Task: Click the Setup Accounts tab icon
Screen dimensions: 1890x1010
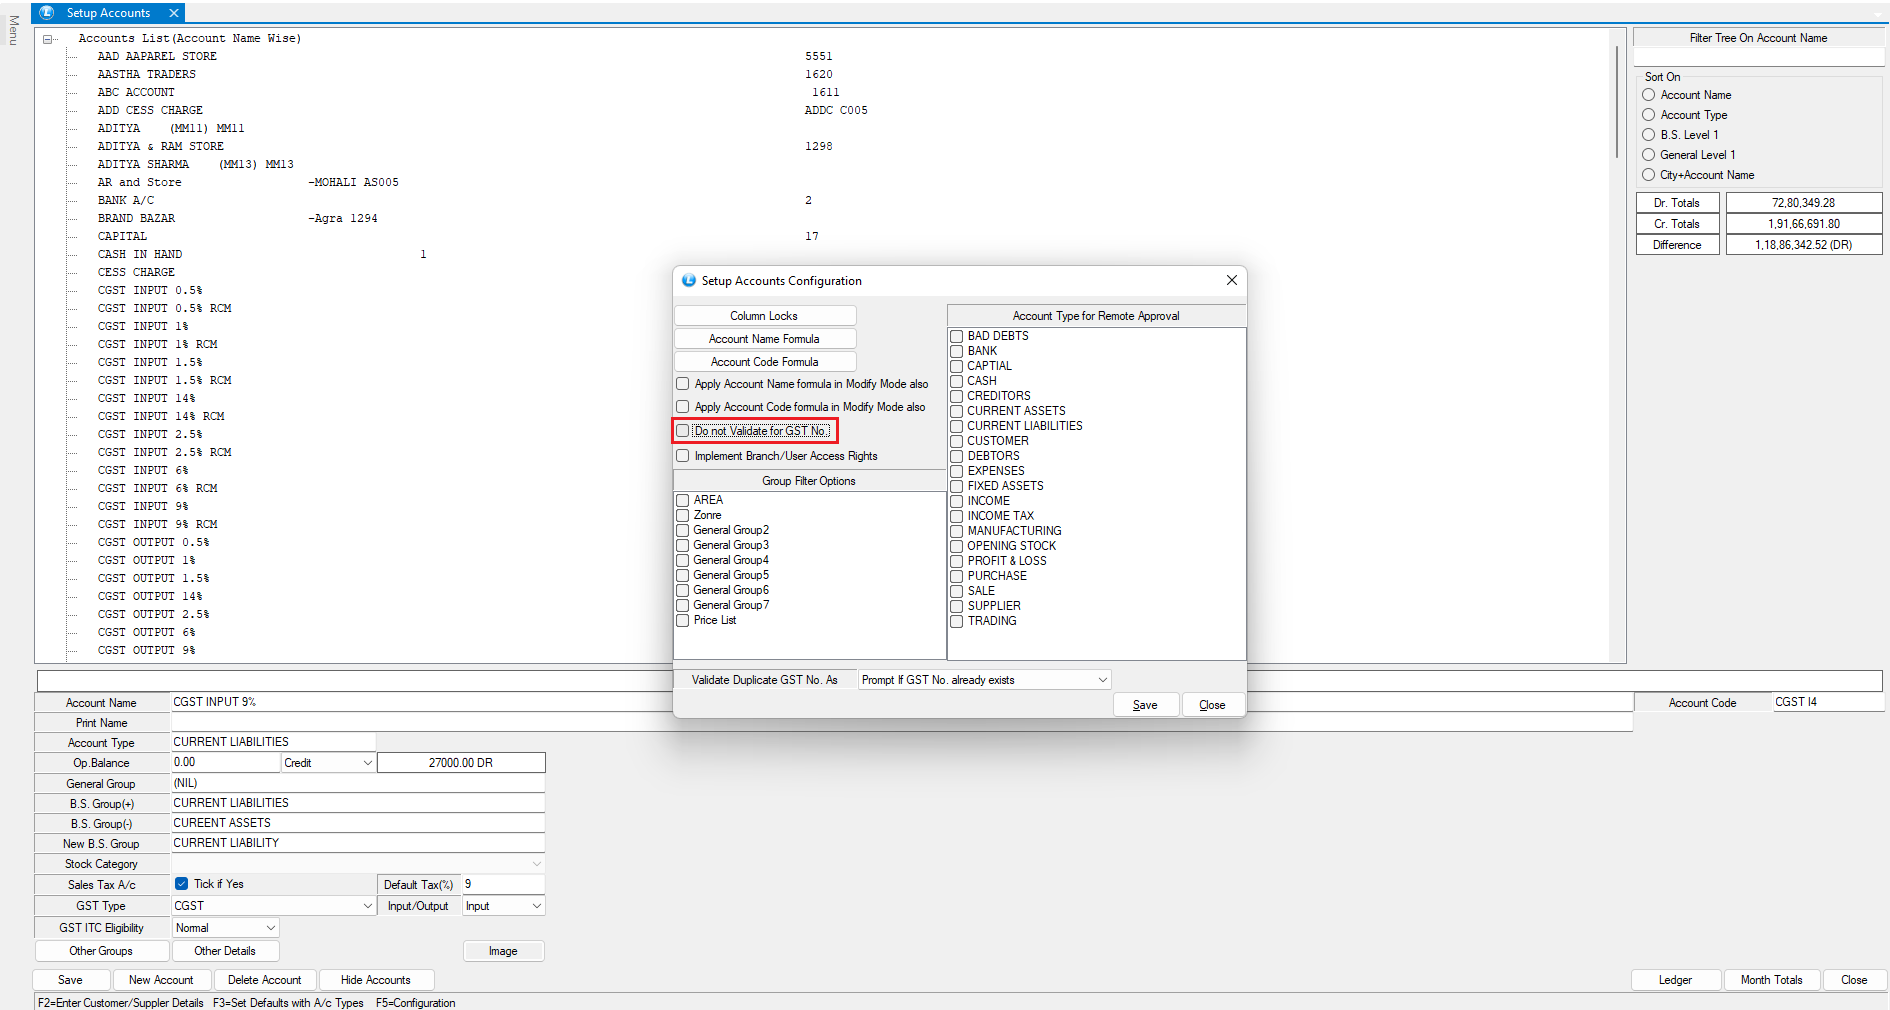Action: (x=47, y=13)
